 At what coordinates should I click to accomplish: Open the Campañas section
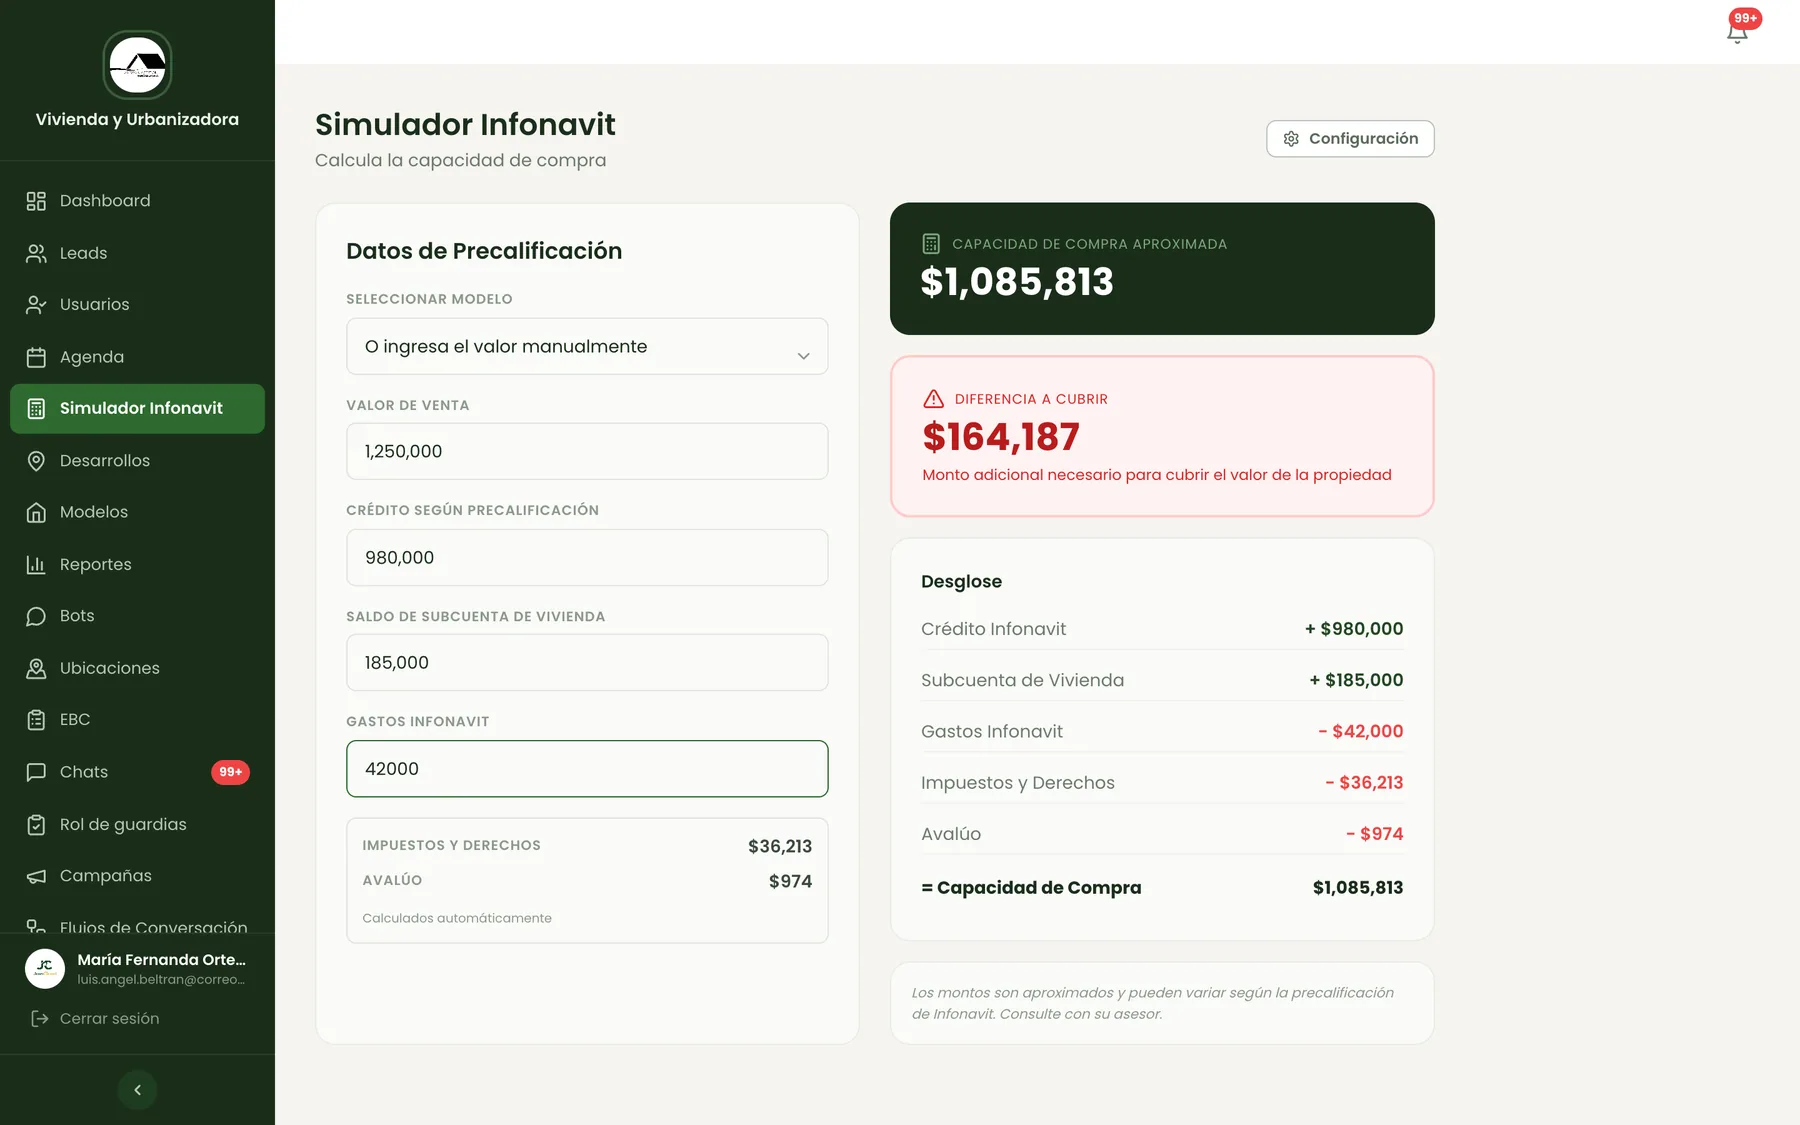coord(138,876)
